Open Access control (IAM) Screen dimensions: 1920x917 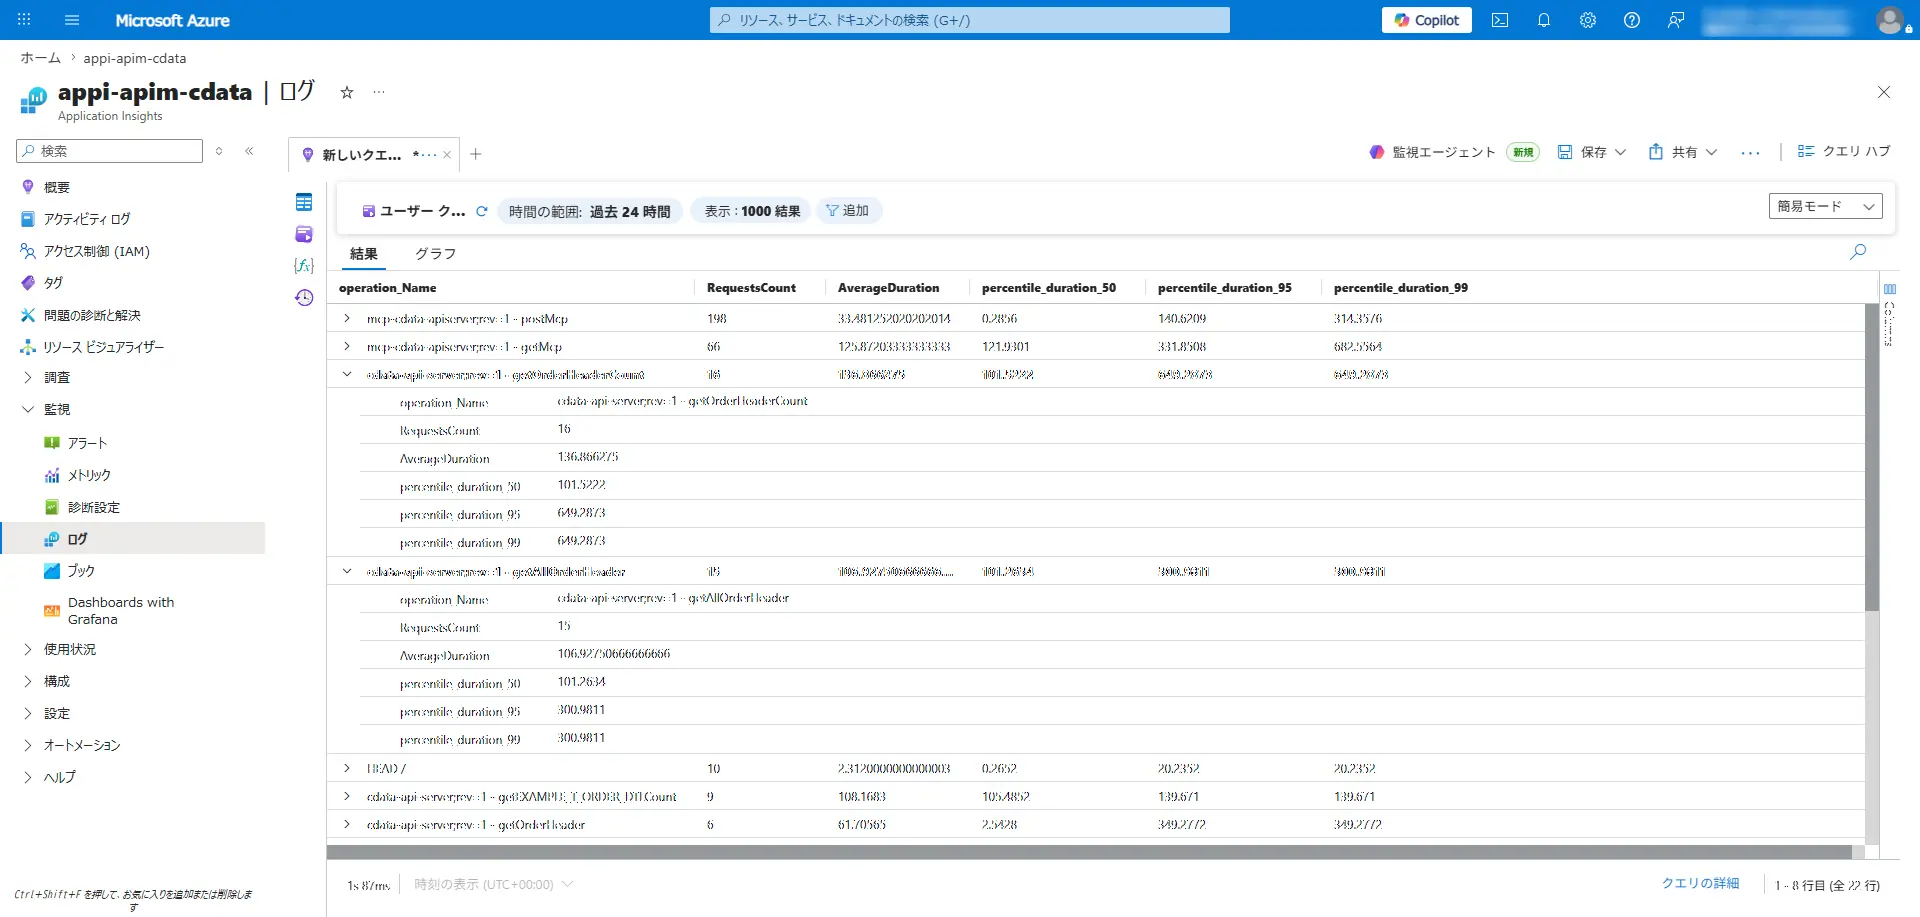(x=96, y=251)
